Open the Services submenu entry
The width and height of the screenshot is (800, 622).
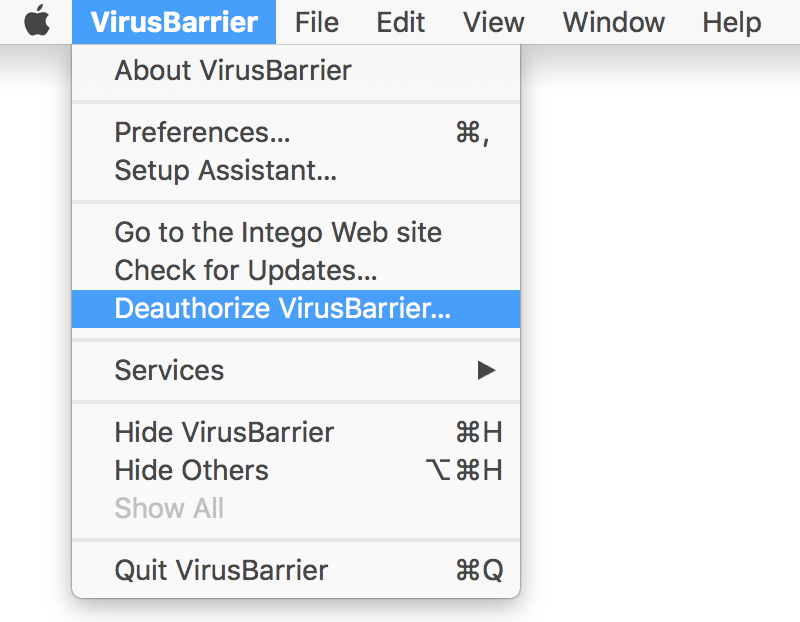(170, 370)
